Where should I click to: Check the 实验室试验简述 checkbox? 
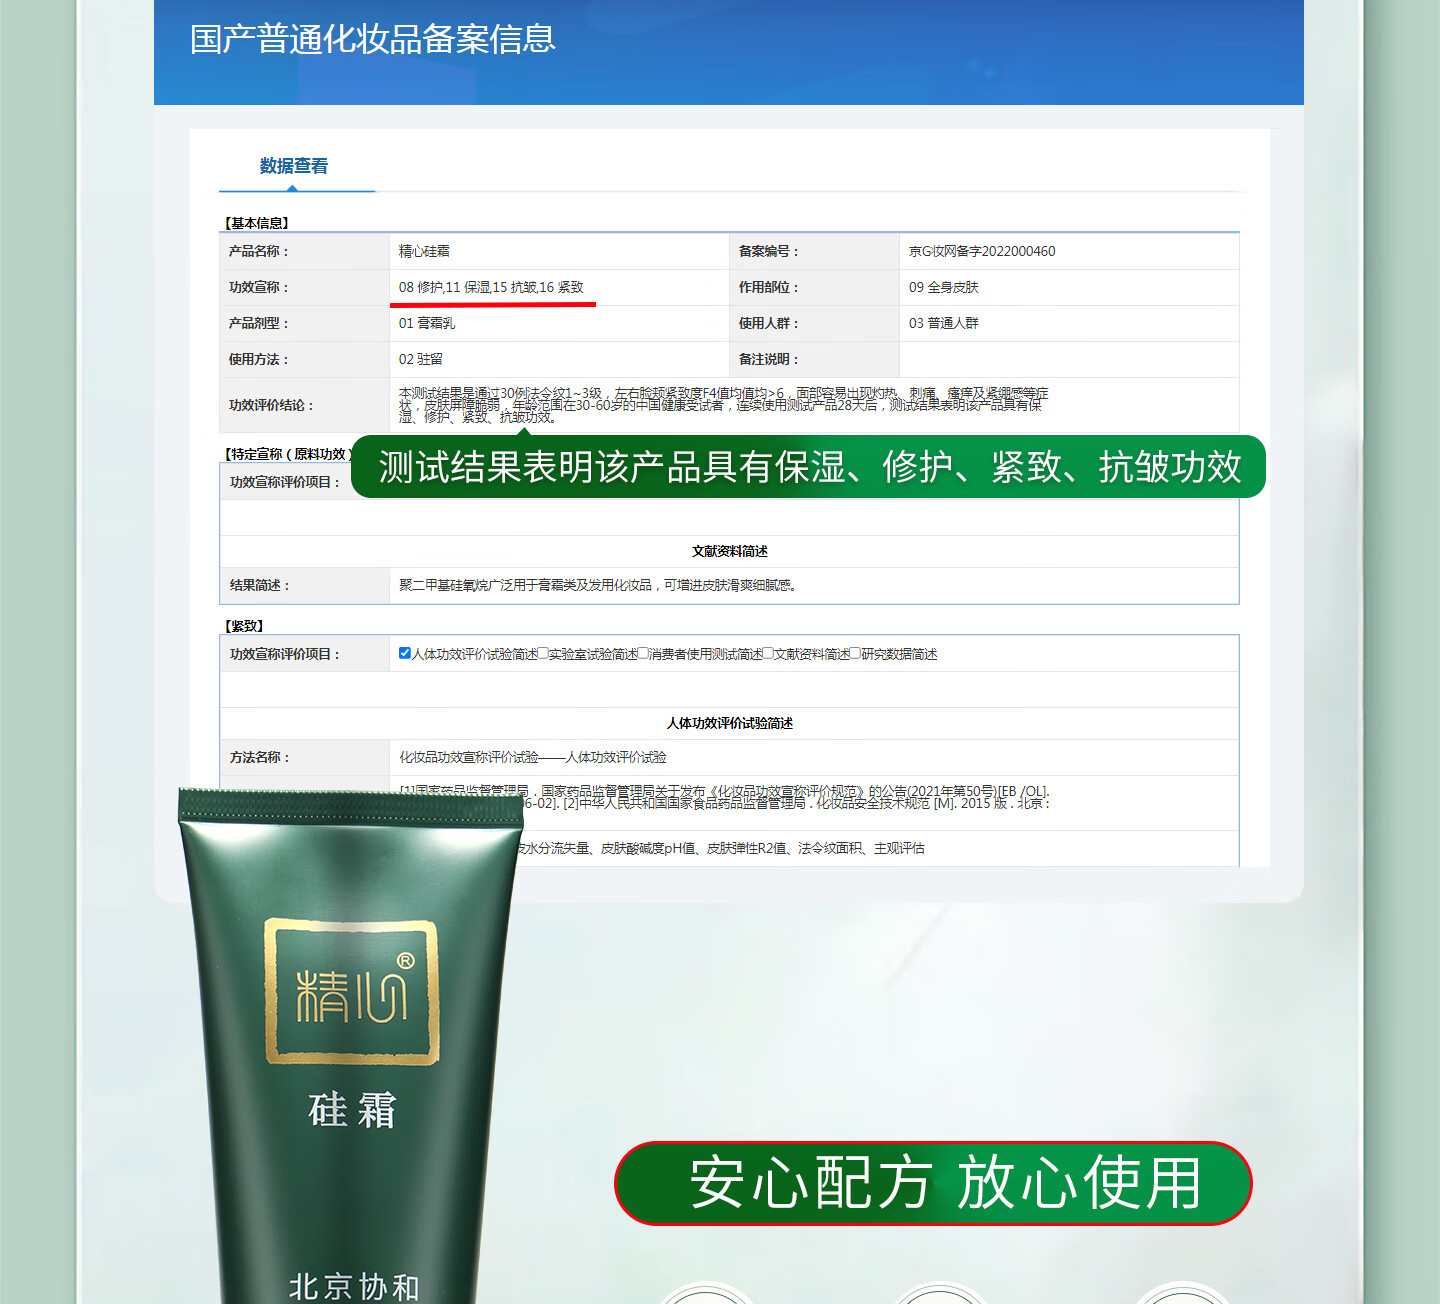(x=543, y=654)
